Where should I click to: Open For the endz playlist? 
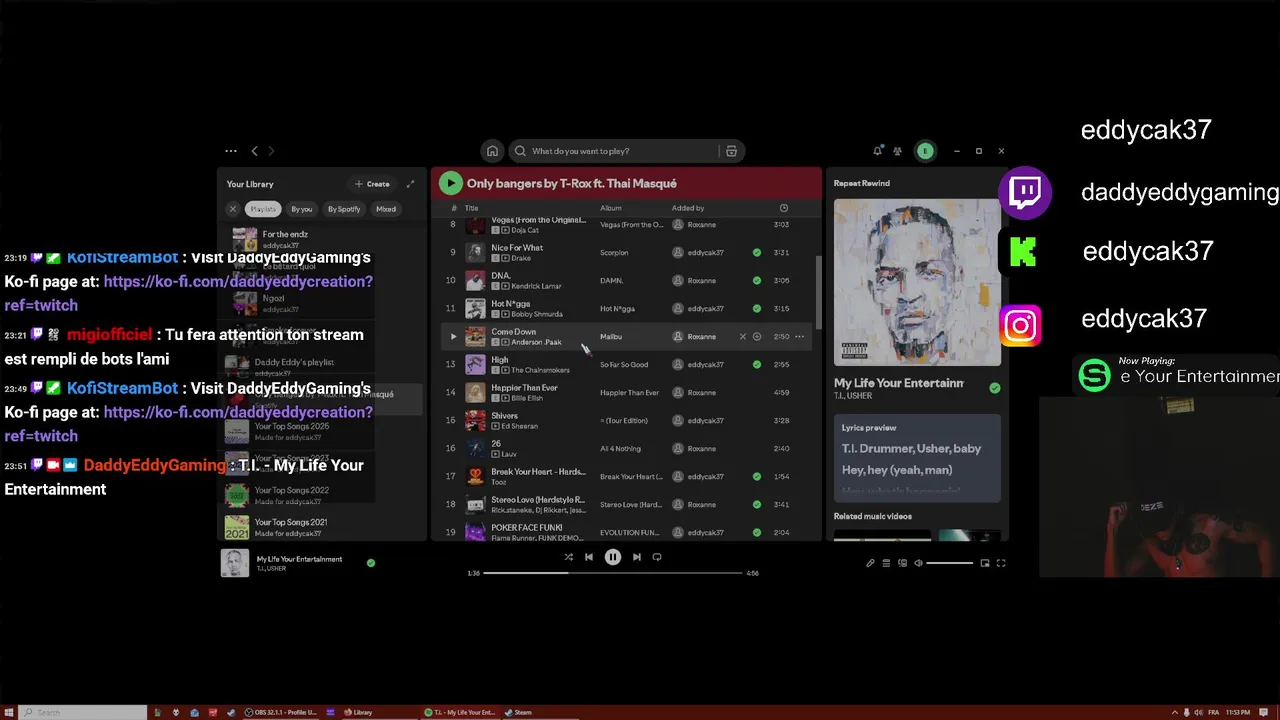320,239
